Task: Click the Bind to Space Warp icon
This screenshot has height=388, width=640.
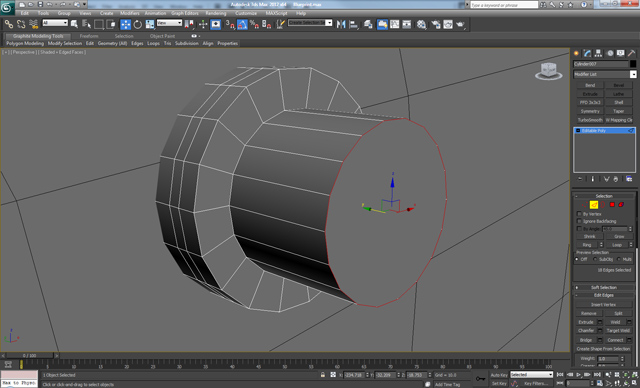Action: point(33,24)
